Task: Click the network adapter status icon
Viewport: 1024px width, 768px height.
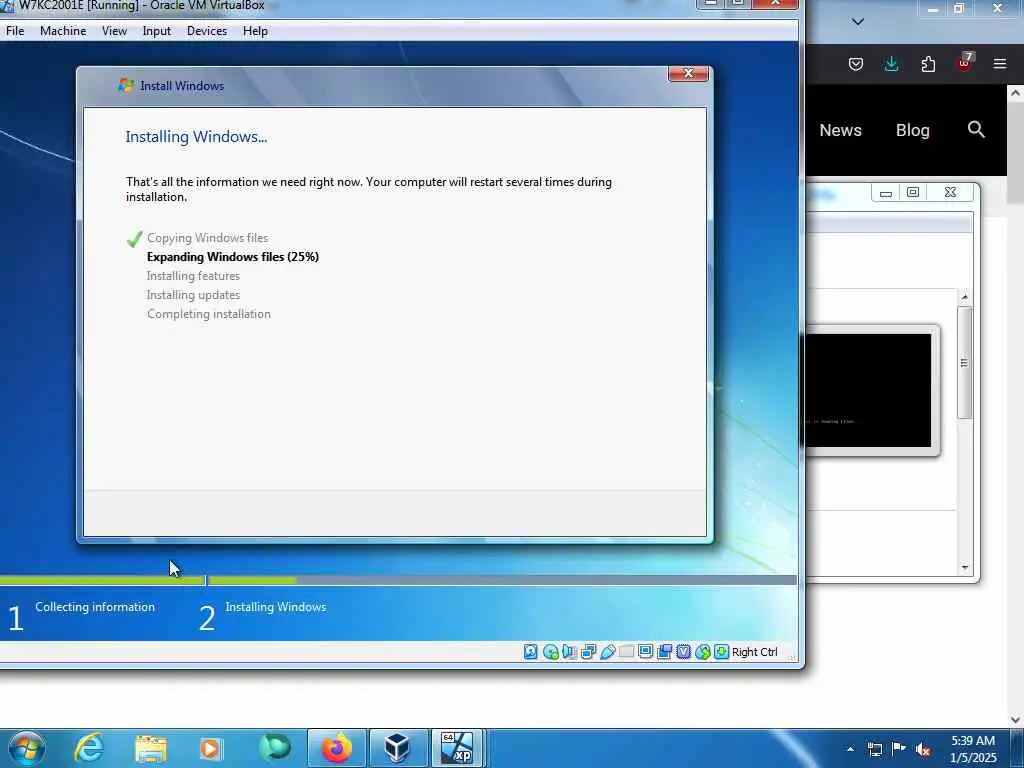Action: (x=588, y=652)
